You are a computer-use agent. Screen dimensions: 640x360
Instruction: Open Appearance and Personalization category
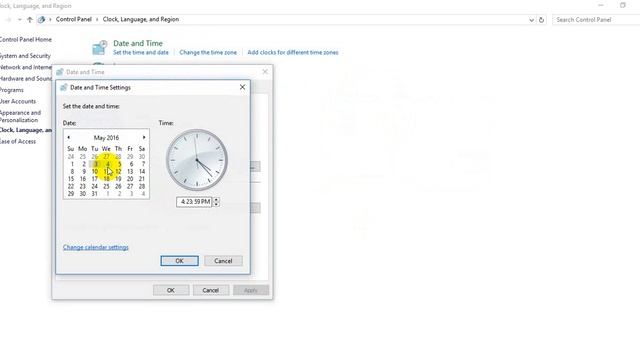click(x=20, y=116)
